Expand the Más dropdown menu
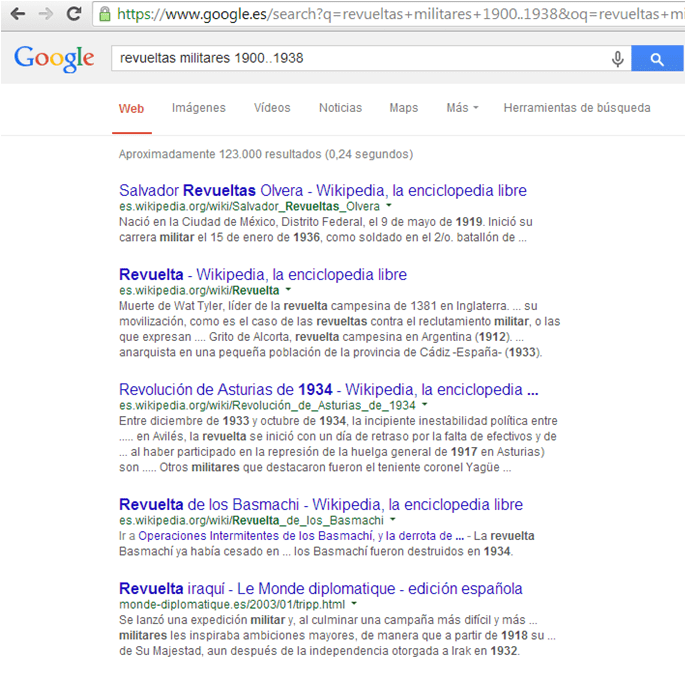The image size is (686, 675). pyautogui.click(x=462, y=108)
